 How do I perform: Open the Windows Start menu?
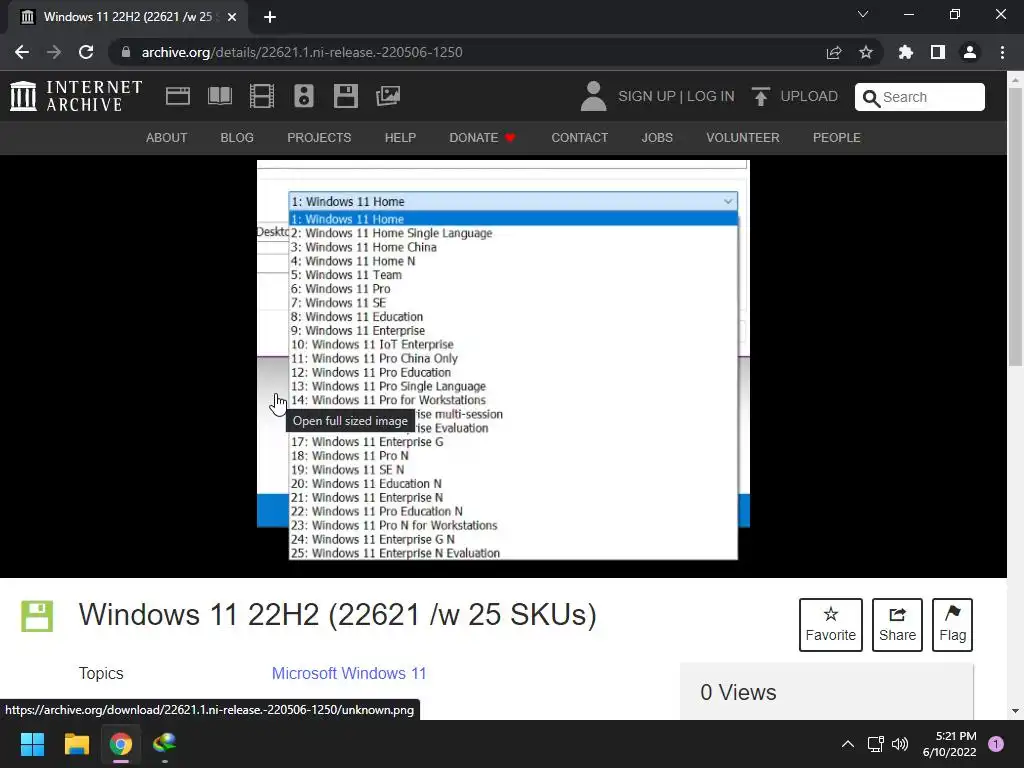(x=32, y=744)
